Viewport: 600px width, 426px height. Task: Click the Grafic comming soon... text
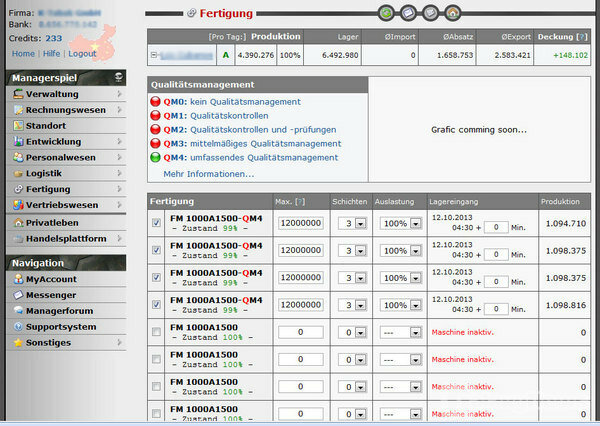click(x=479, y=130)
